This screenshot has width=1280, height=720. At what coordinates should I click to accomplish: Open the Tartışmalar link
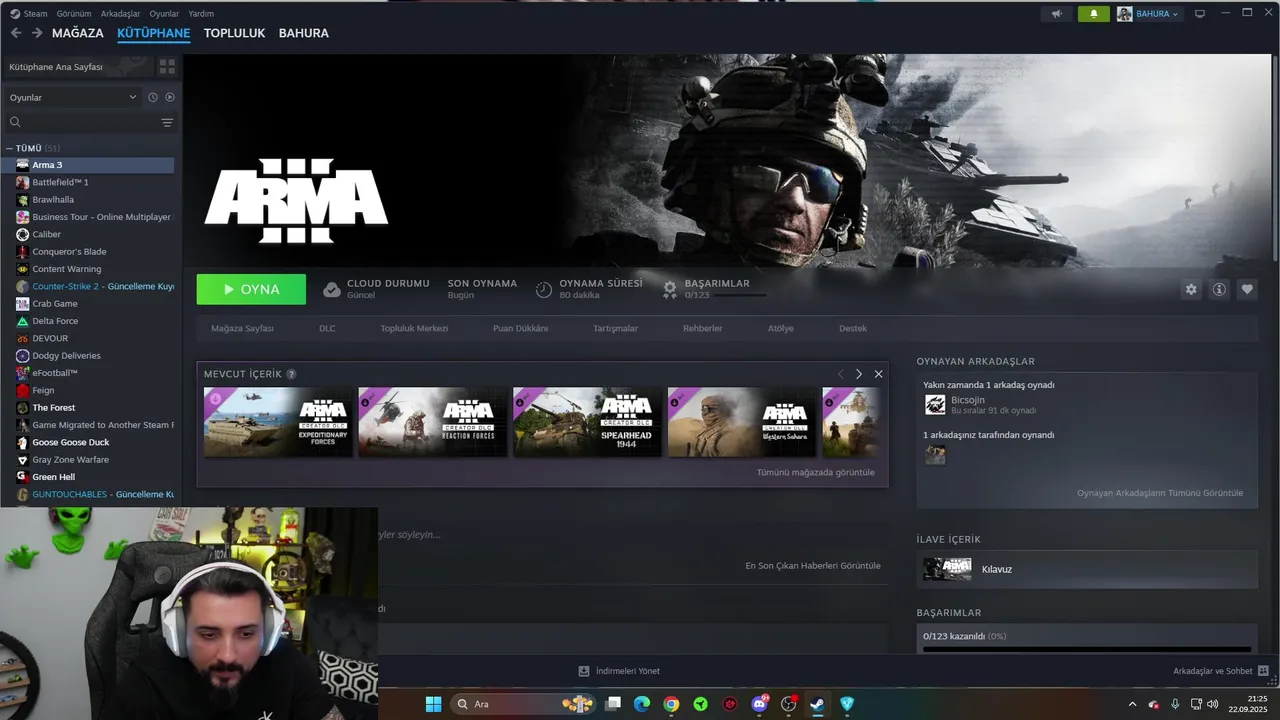pyautogui.click(x=615, y=328)
